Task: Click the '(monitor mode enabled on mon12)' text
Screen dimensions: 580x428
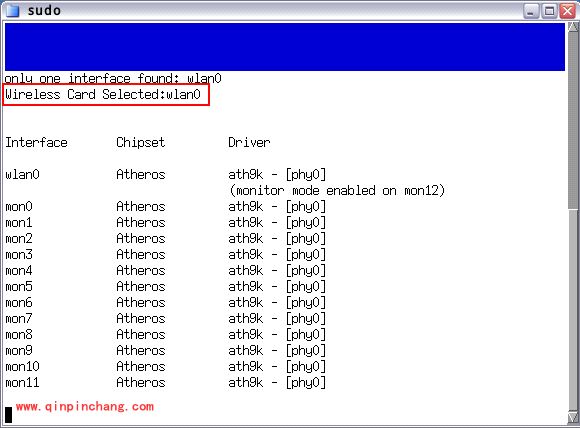Action: [x=337, y=191]
